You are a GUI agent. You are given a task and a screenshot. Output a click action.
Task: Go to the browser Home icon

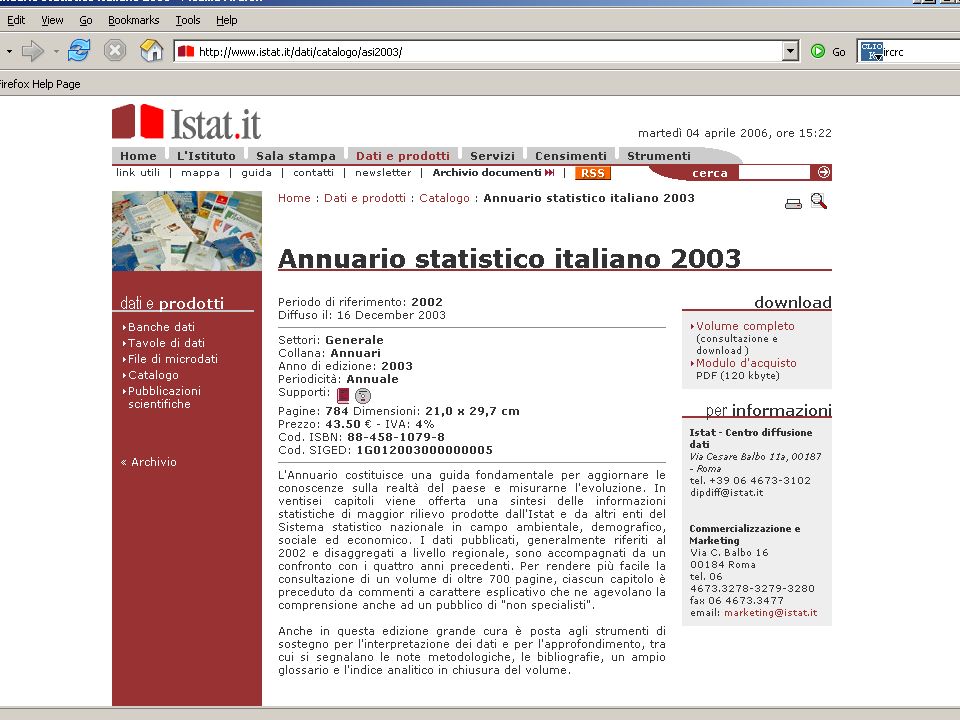151,50
